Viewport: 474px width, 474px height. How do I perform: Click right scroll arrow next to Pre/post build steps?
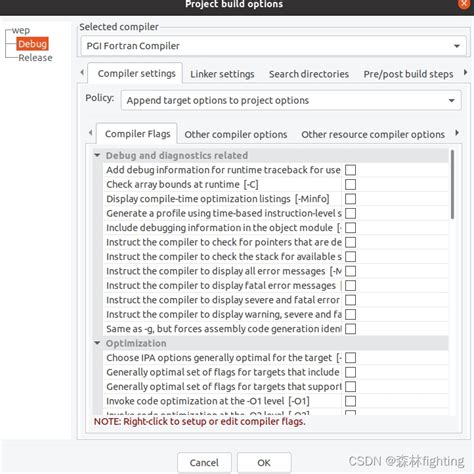click(465, 72)
